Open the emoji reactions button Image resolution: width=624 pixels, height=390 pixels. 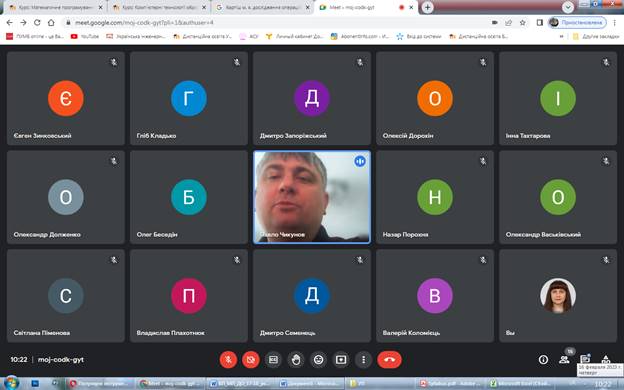pos(318,360)
